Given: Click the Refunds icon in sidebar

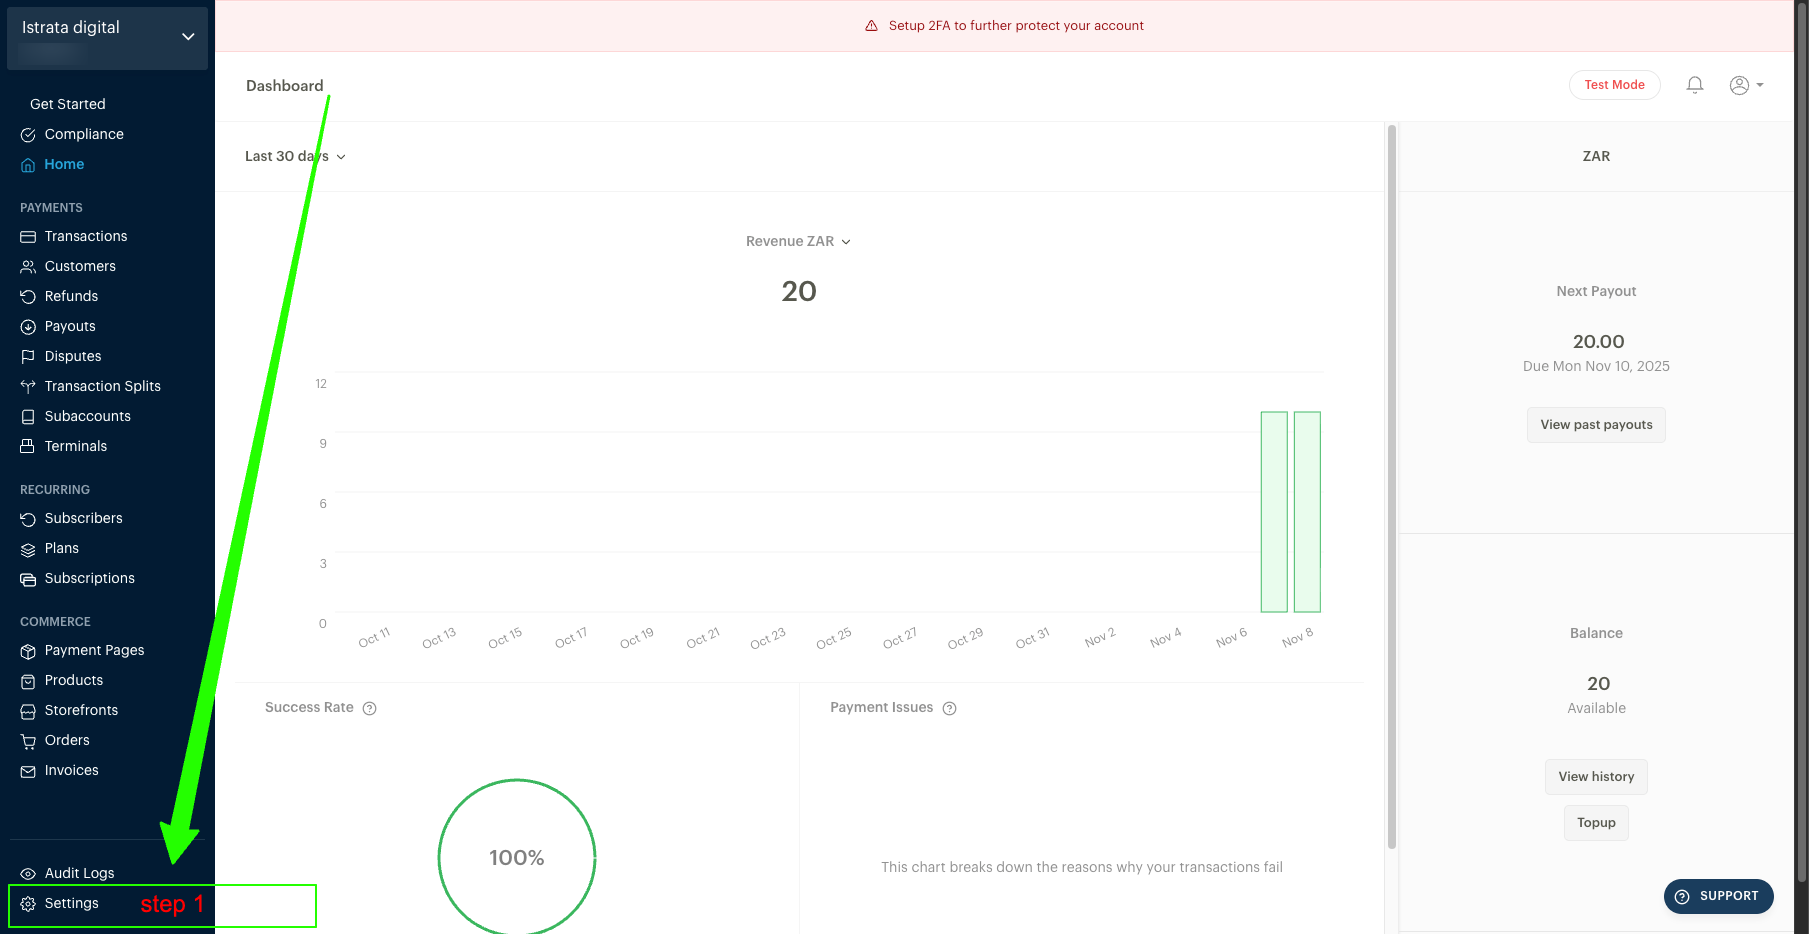Looking at the screenshot, I should click(x=28, y=297).
